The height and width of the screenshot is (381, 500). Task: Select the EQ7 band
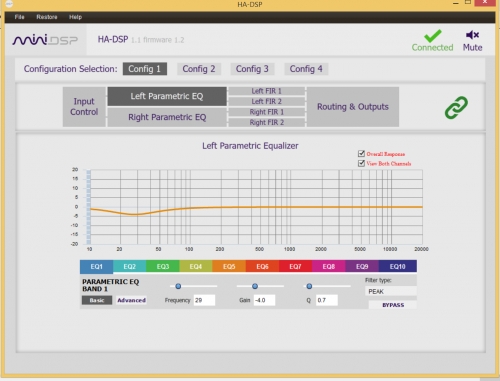295,267
